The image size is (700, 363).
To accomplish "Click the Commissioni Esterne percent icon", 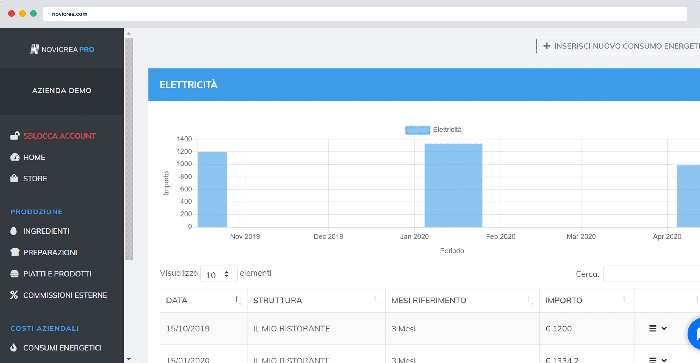I will point(14,295).
